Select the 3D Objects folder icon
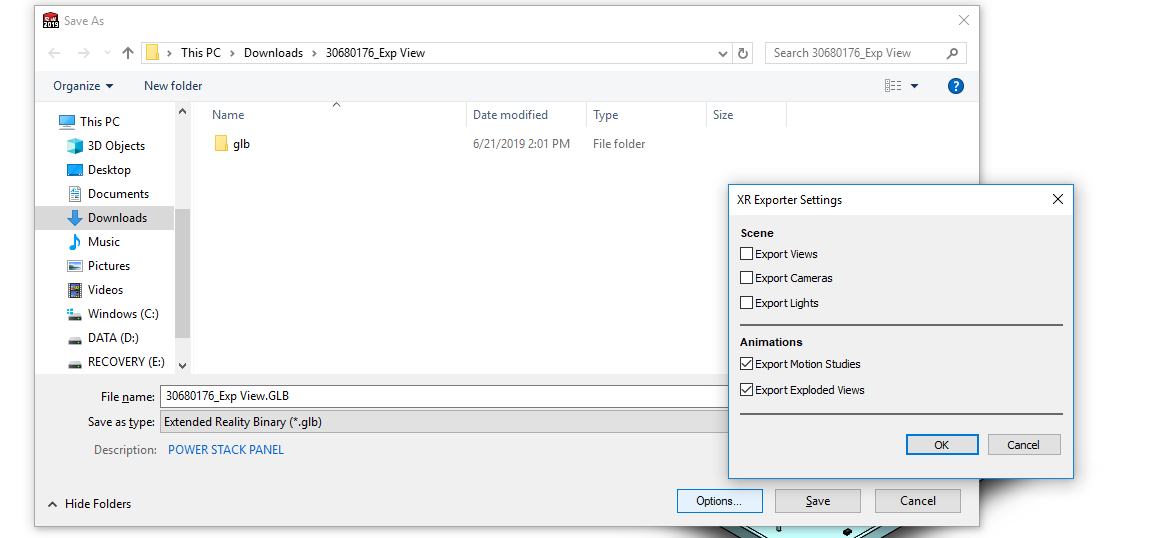 tap(75, 146)
